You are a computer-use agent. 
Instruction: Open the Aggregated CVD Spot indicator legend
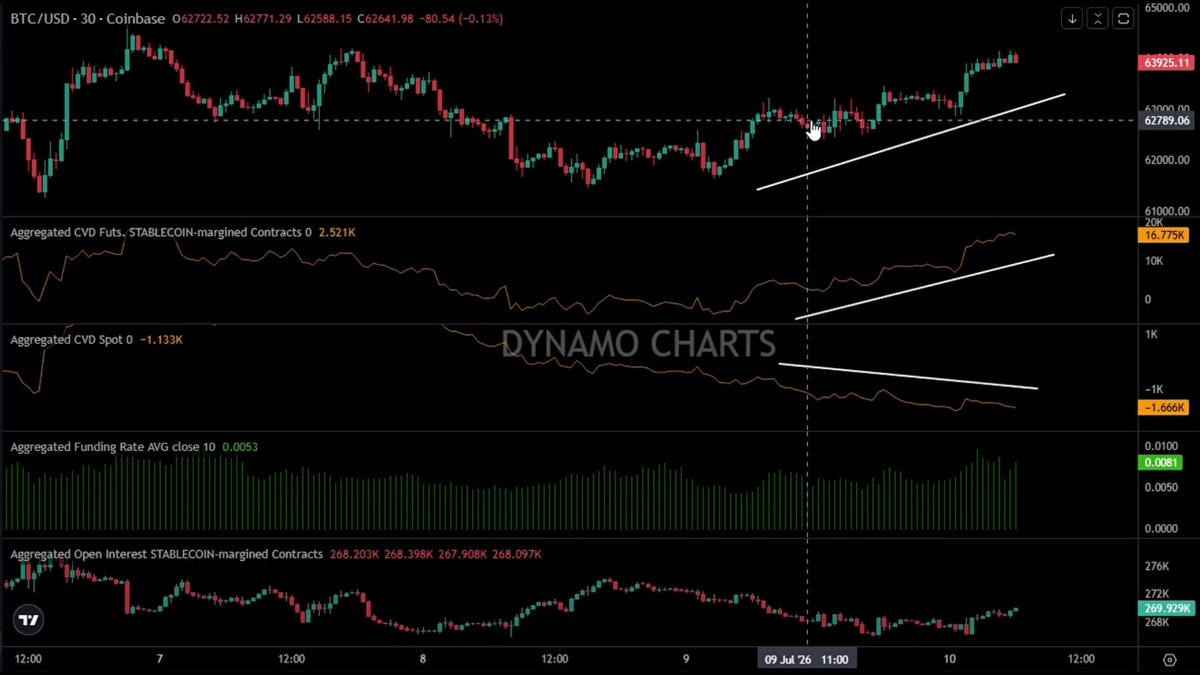(x=72, y=340)
